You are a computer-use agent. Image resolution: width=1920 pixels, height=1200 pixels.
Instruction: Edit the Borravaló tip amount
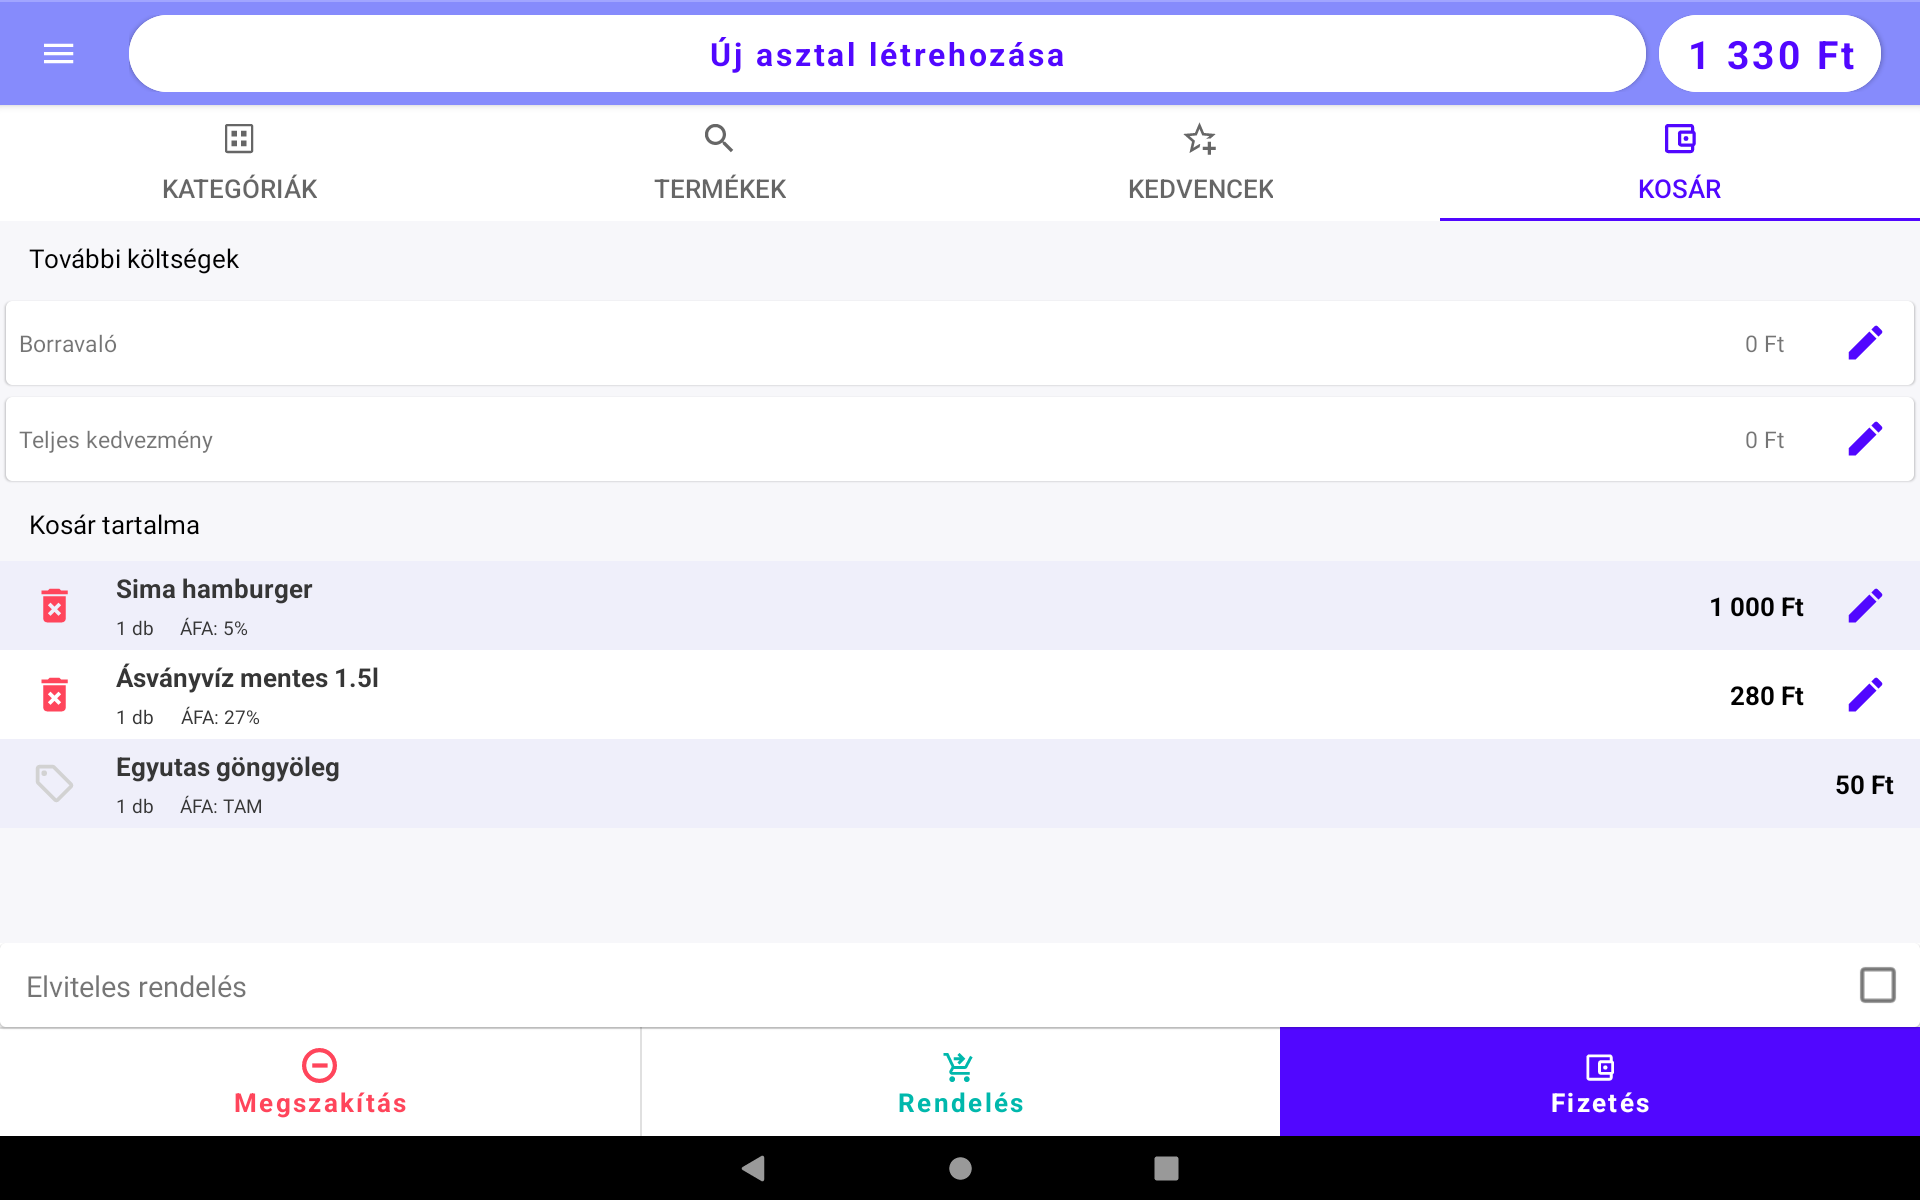[1865, 343]
